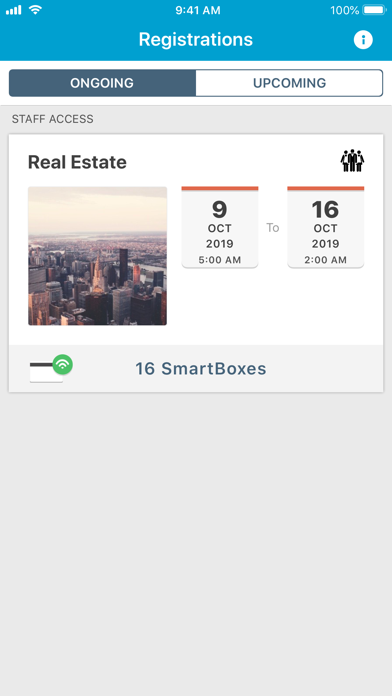Switch to the ONGOING tab
This screenshot has width=392, height=696.
pos(102,83)
